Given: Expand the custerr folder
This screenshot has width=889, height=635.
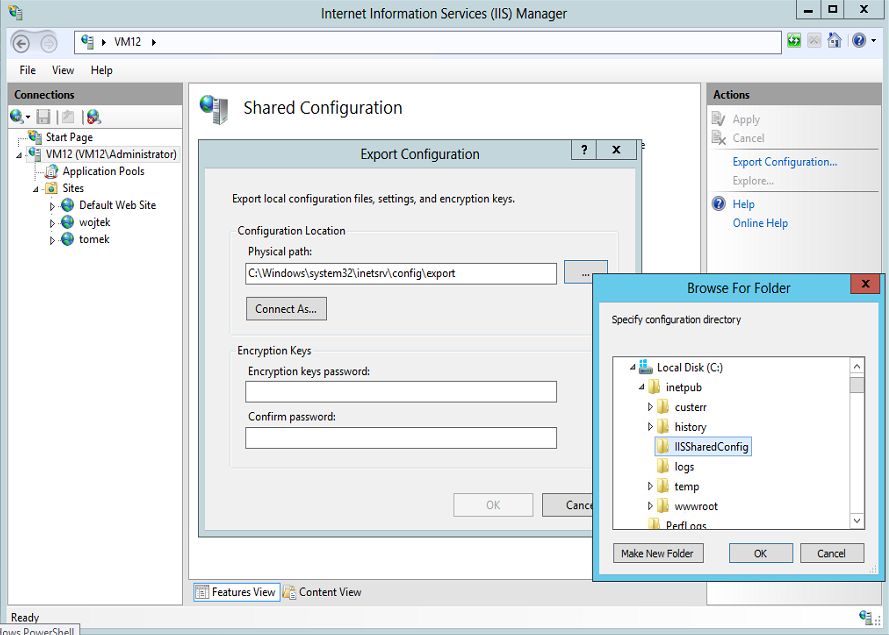Looking at the screenshot, I should click(650, 407).
